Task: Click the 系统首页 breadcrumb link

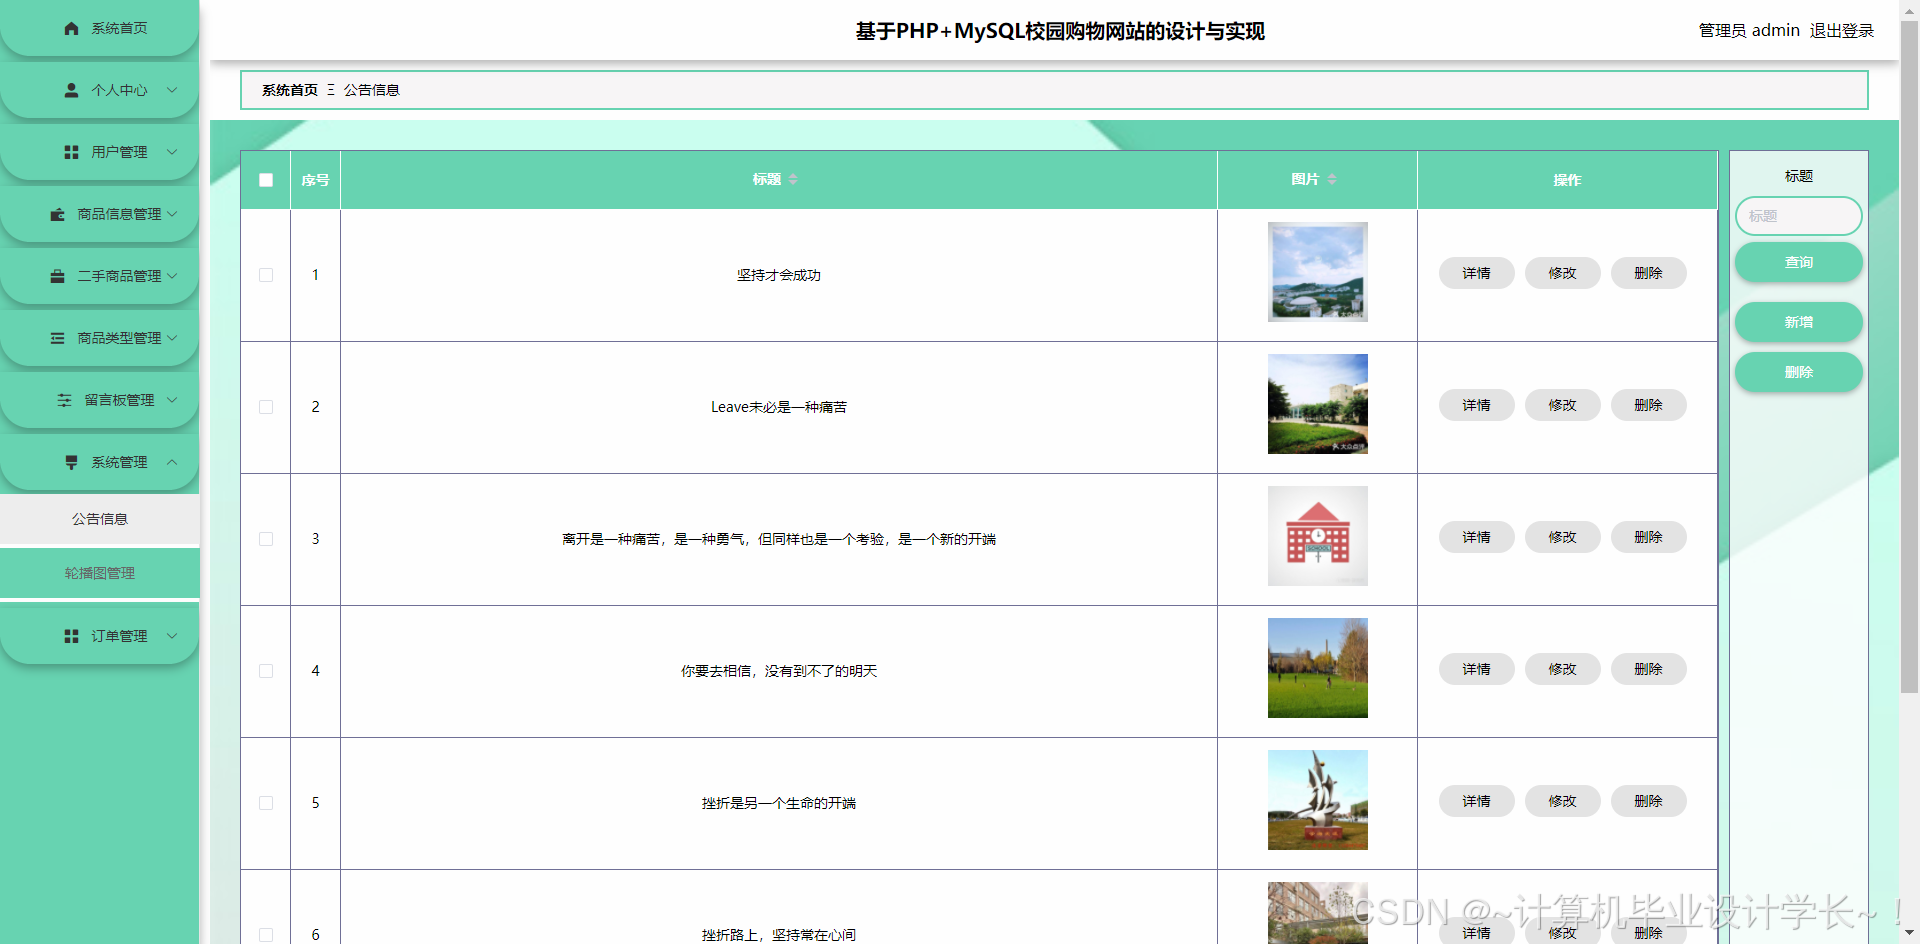Action: click(x=290, y=90)
